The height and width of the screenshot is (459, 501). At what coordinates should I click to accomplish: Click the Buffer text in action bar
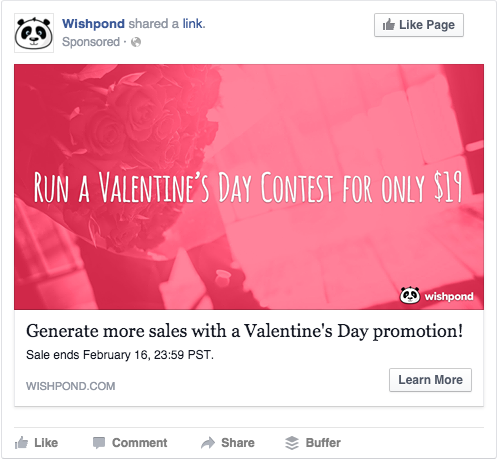pyautogui.click(x=323, y=443)
